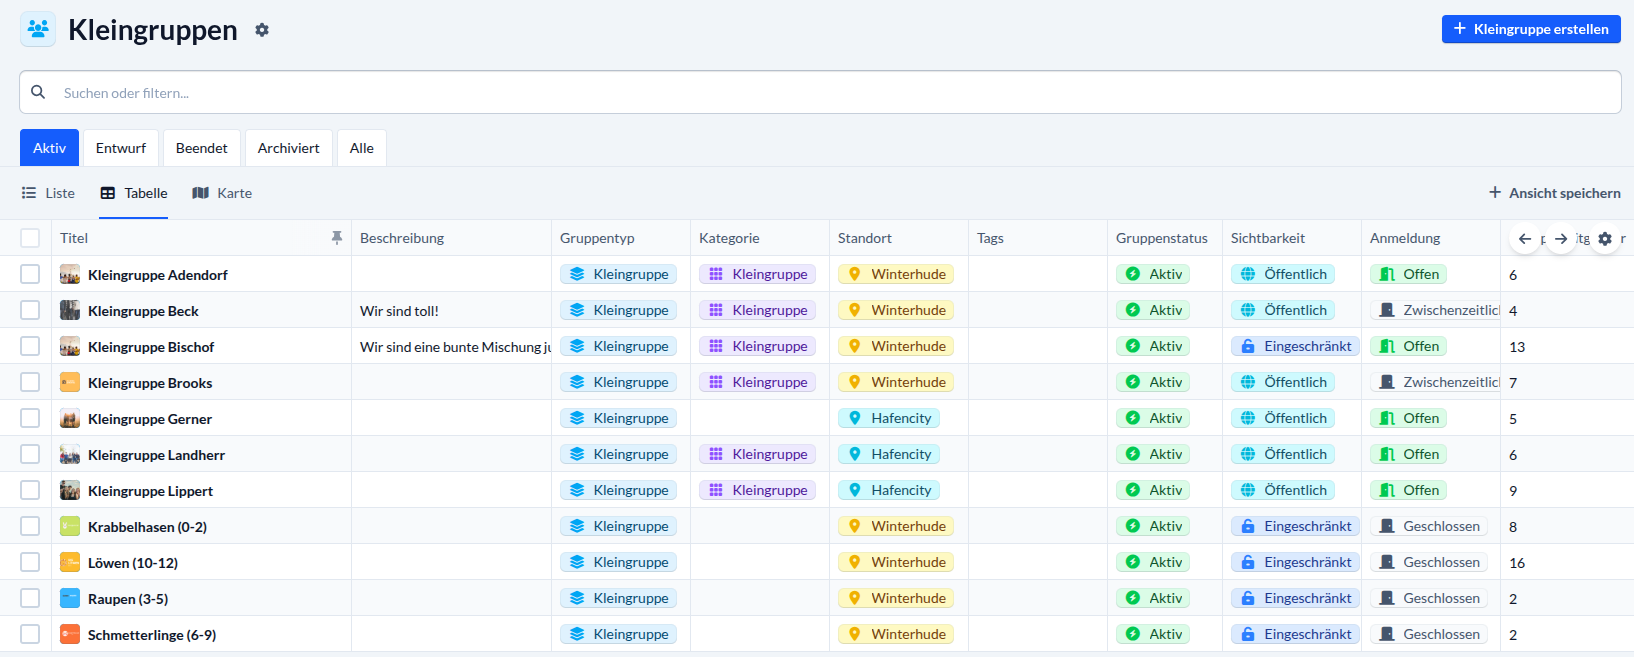Show the Beendet tab
The height and width of the screenshot is (657, 1634).
tap(202, 148)
